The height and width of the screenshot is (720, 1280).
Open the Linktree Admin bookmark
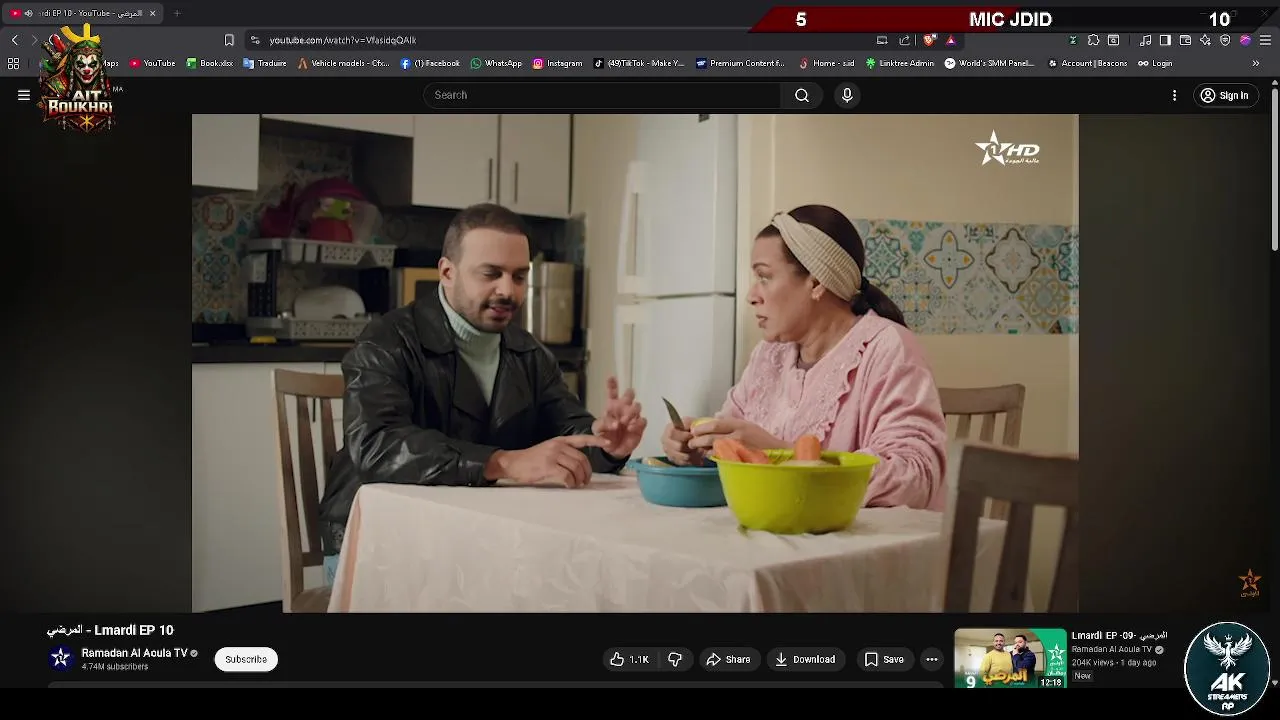pyautogui.click(x=900, y=63)
